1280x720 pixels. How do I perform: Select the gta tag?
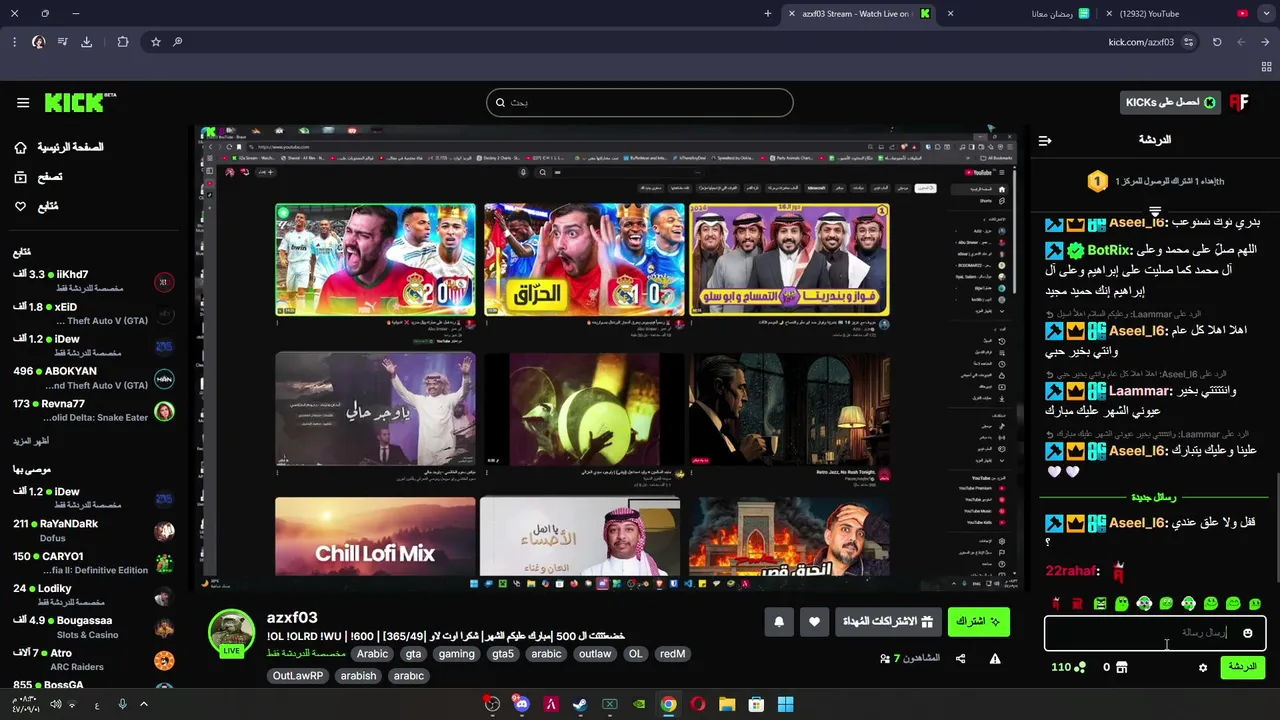[413, 654]
